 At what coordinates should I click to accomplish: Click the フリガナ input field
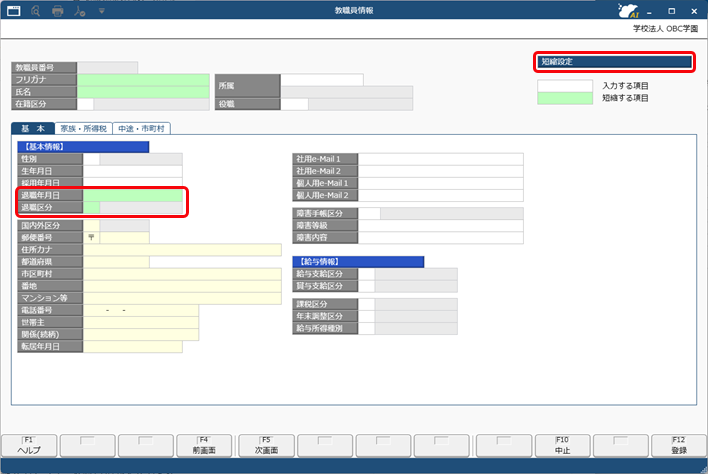tap(143, 79)
